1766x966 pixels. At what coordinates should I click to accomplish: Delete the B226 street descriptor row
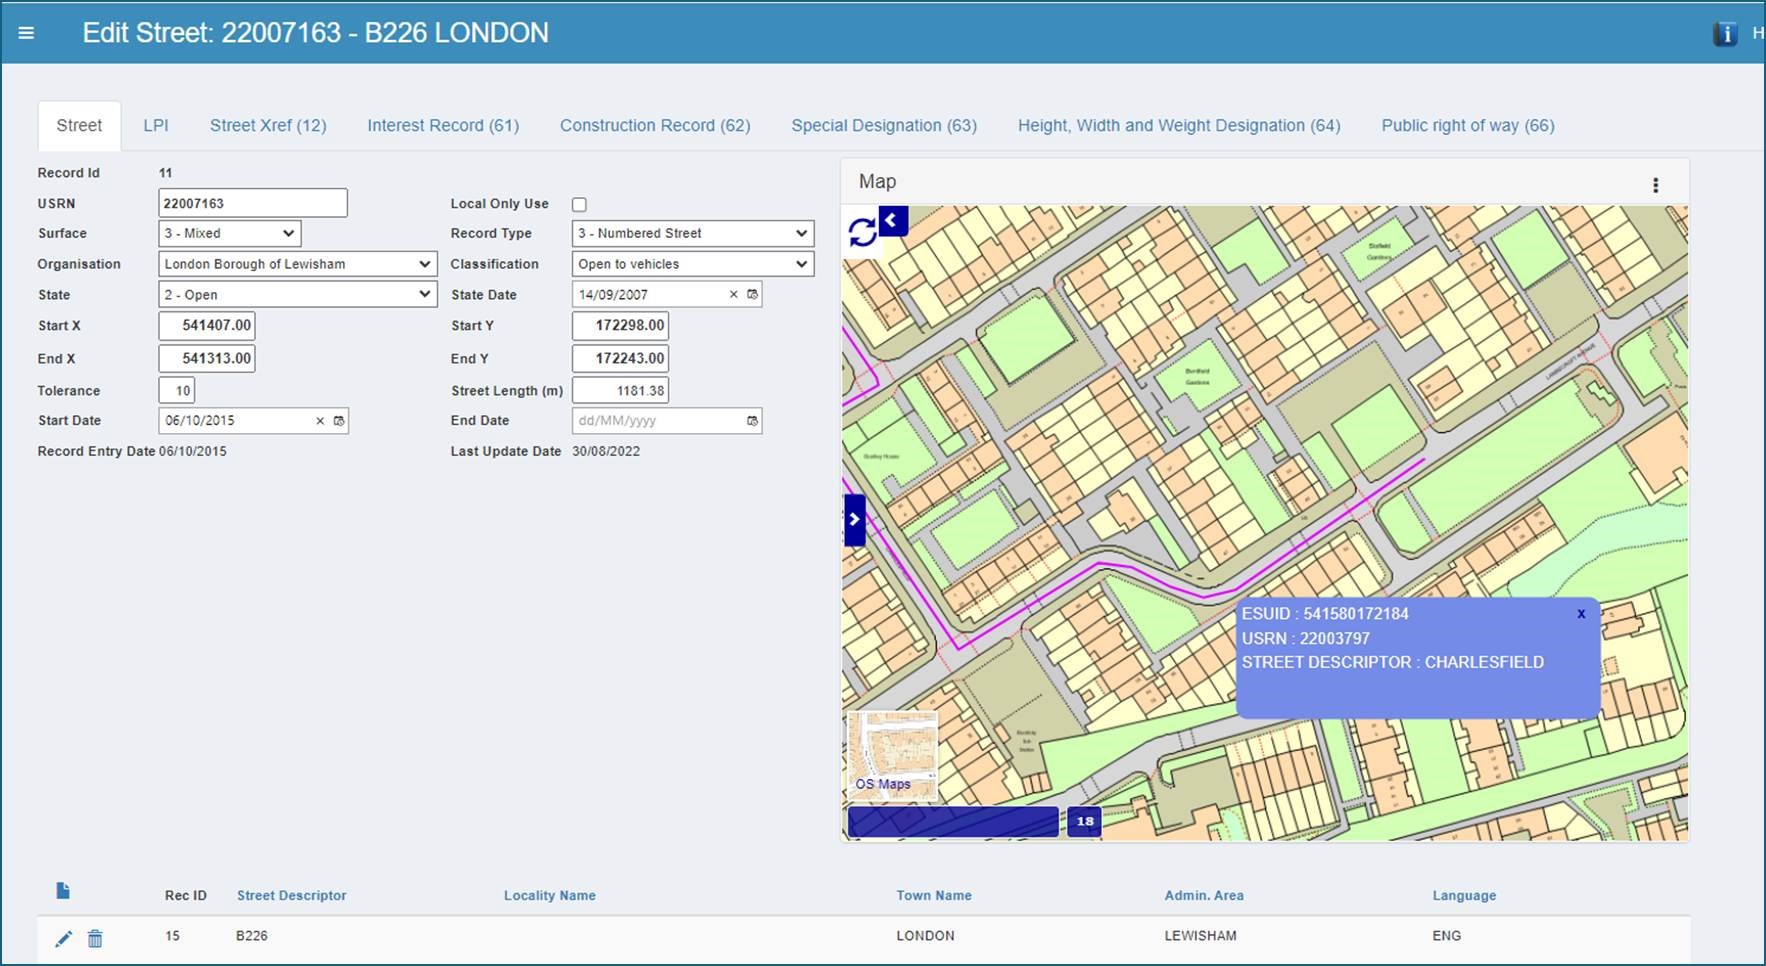point(95,938)
